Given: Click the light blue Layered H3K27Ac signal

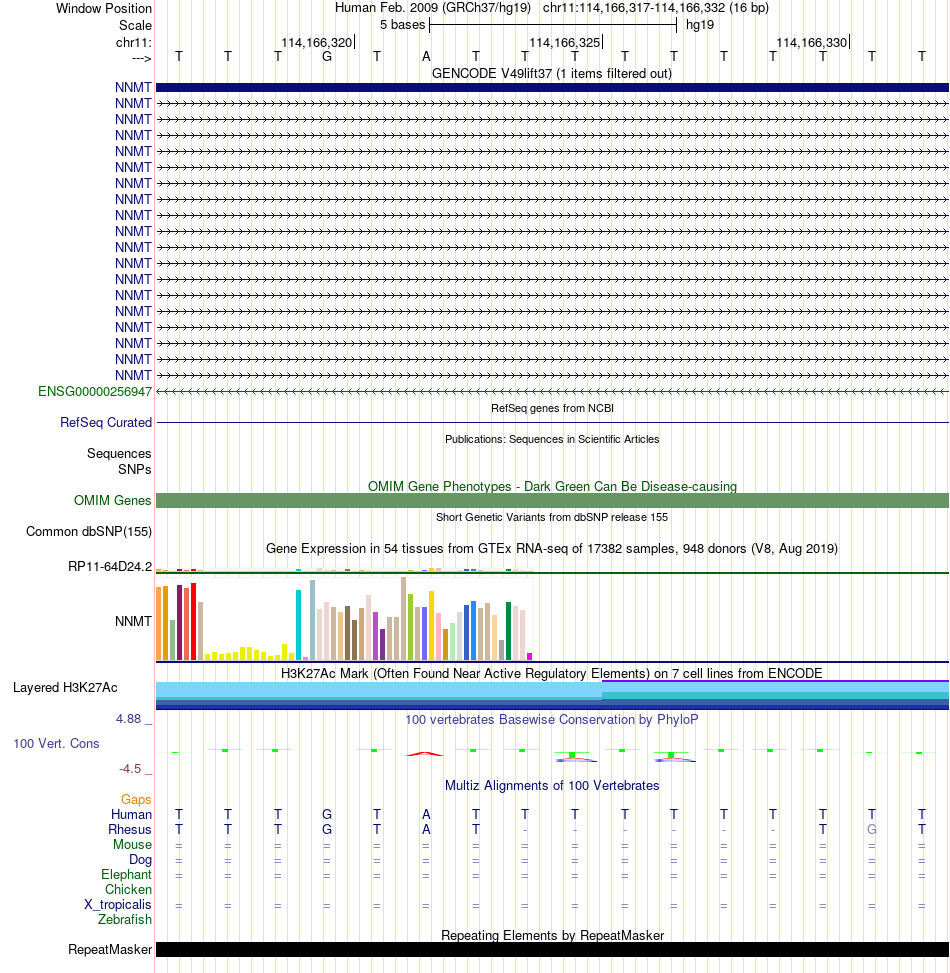Looking at the screenshot, I should [379, 689].
